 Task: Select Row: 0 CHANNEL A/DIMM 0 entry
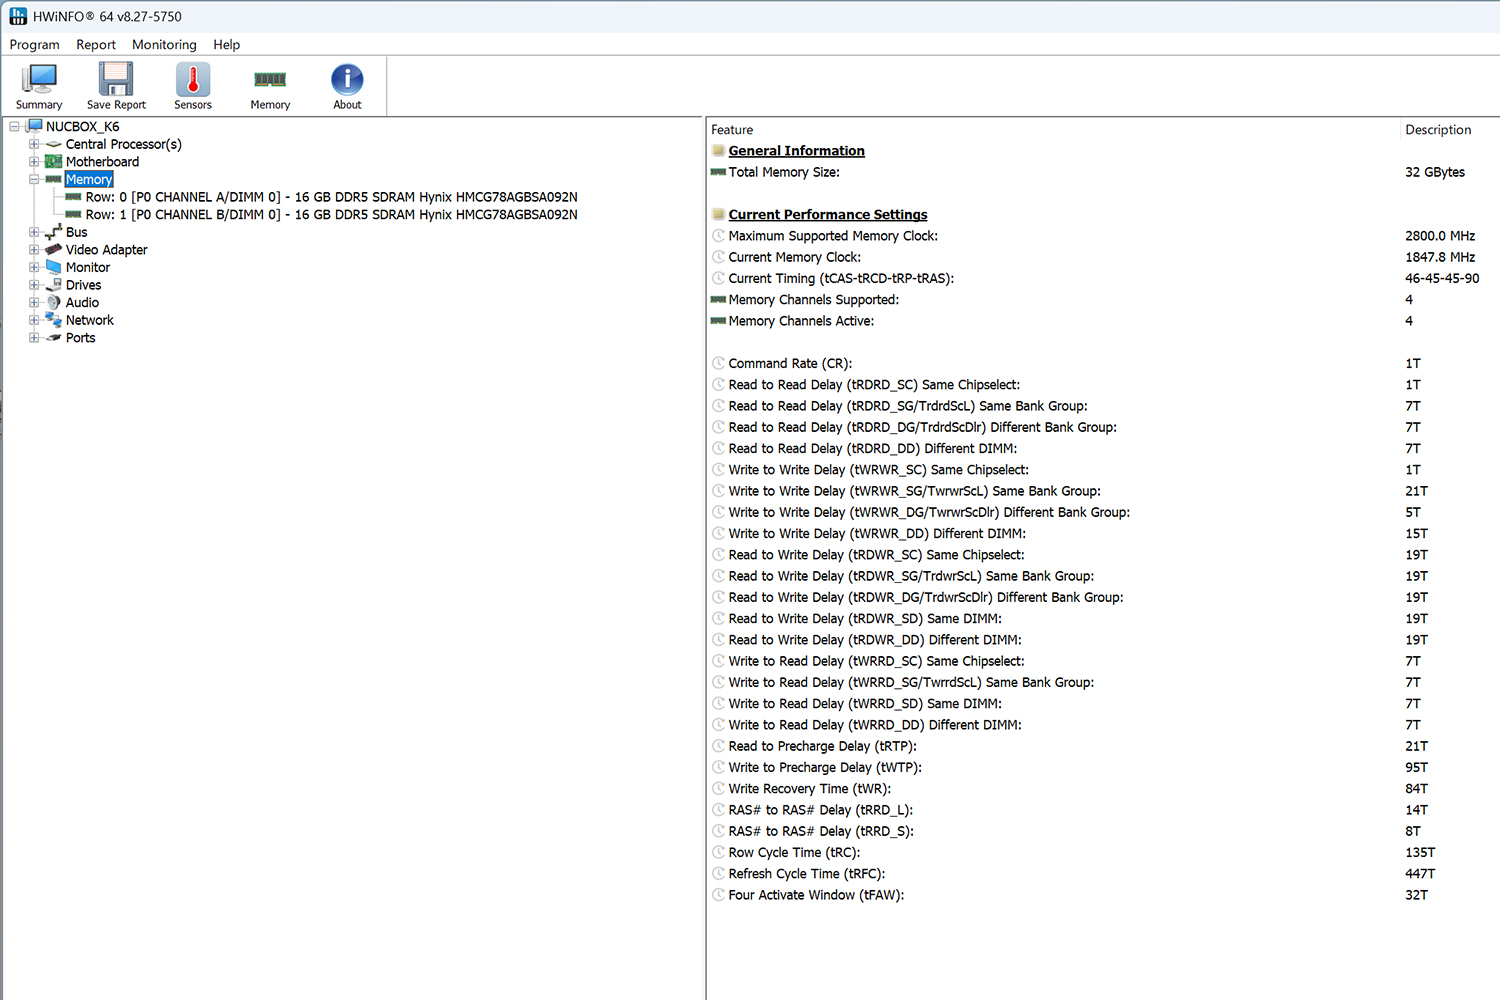point(332,197)
